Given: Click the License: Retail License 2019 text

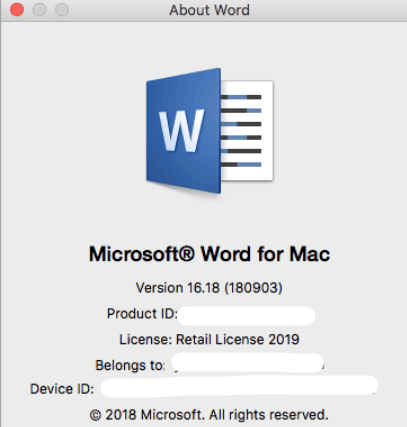Looking at the screenshot, I should pyautogui.click(x=209, y=340).
